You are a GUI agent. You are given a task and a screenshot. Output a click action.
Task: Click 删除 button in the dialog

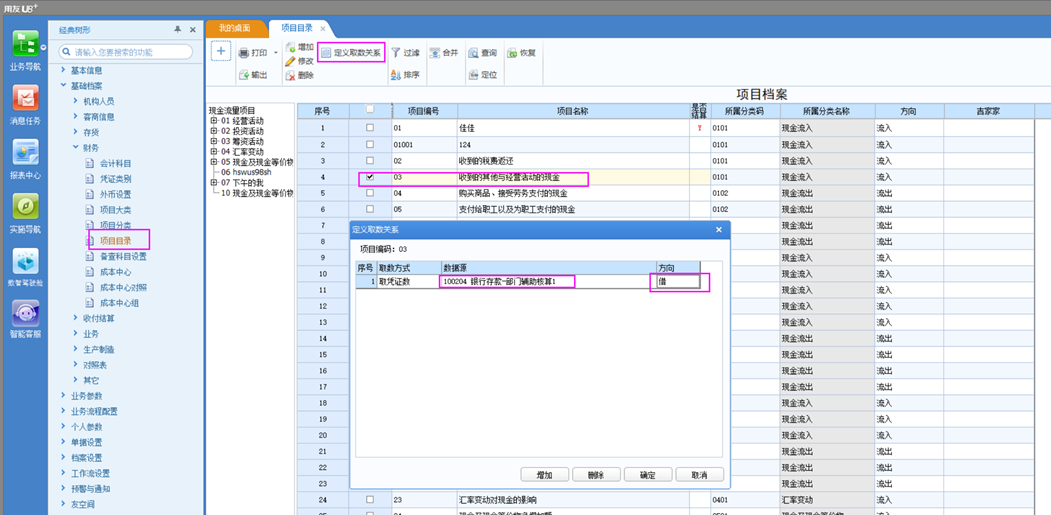tap(596, 475)
